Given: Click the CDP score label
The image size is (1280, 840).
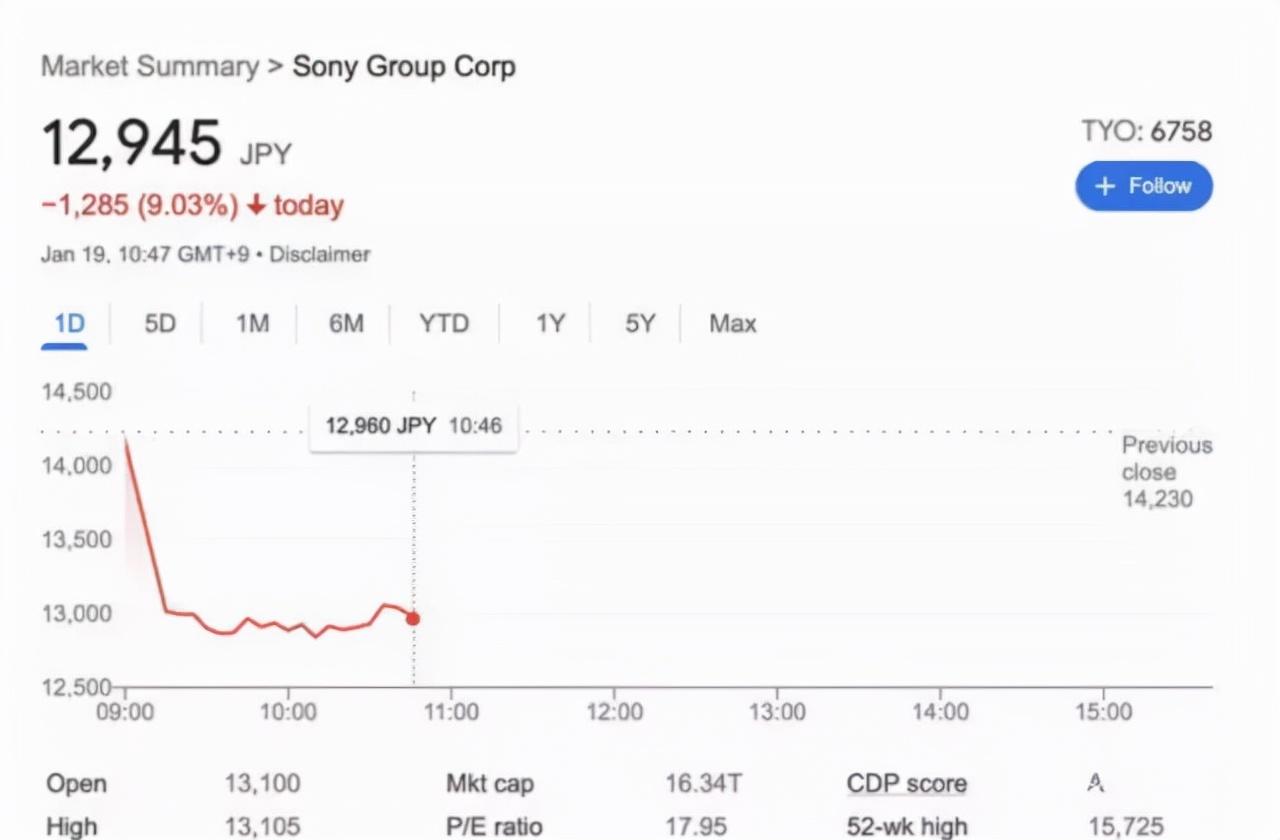Looking at the screenshot, I should coord(906,784).
